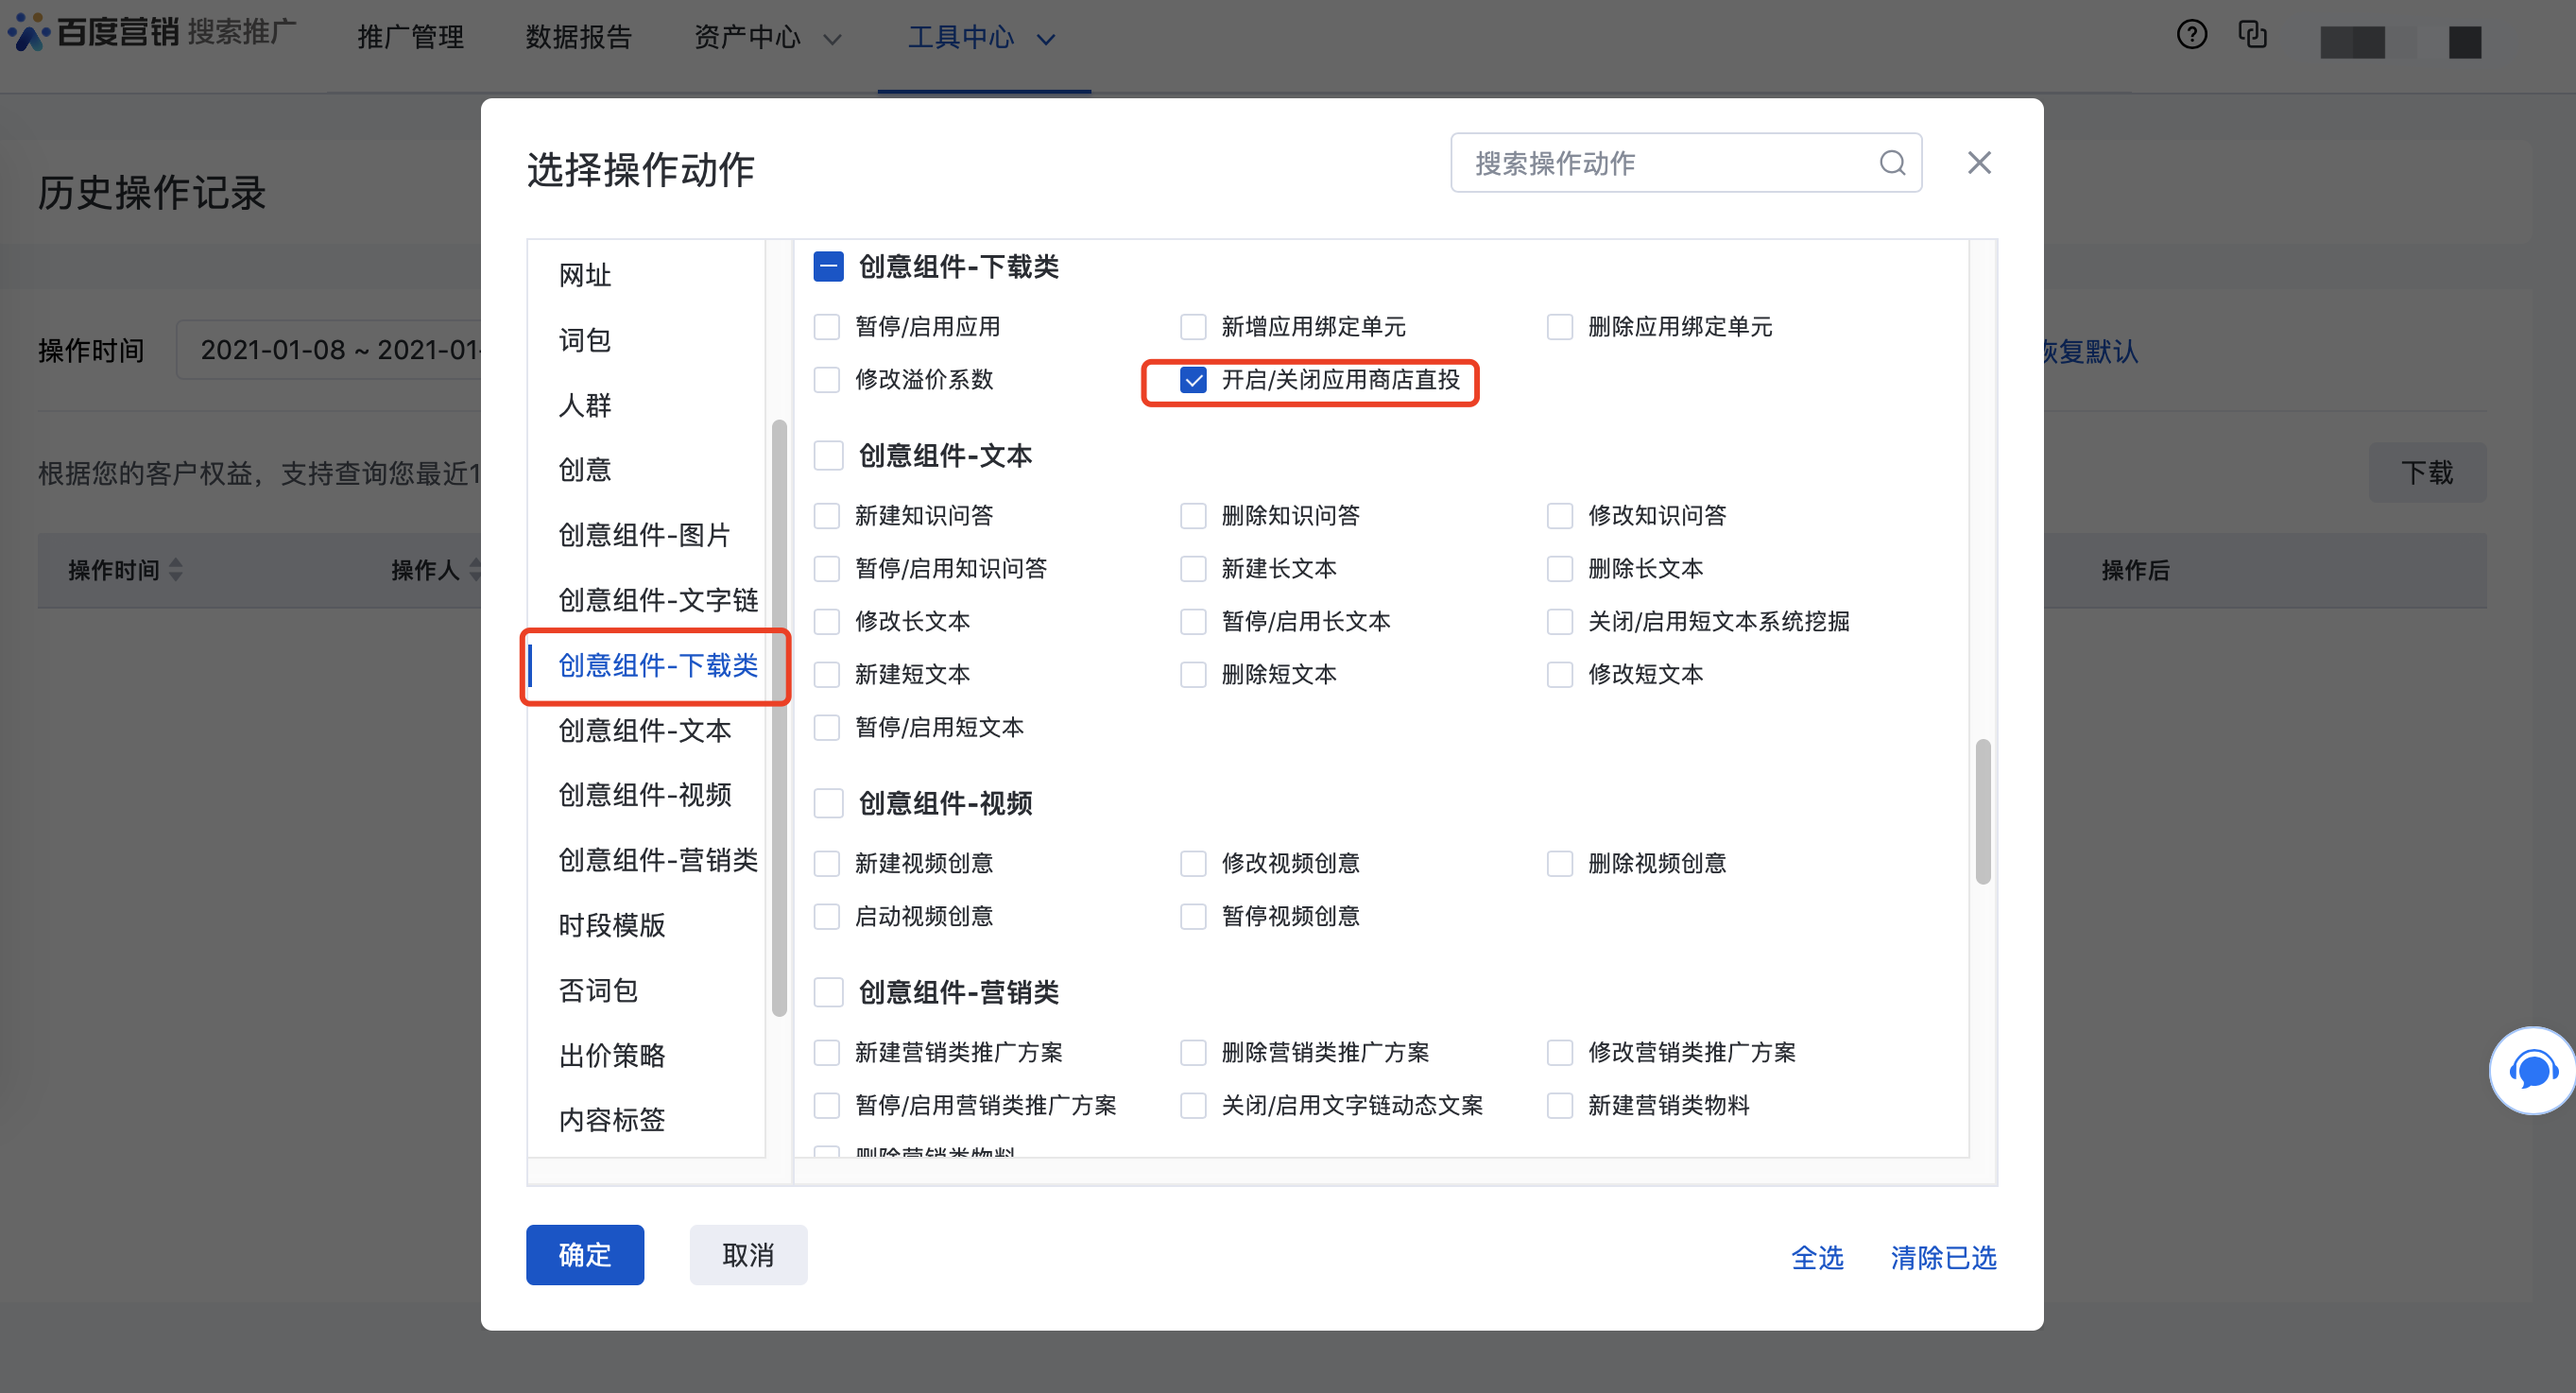Check the 暂停/启用应用 checkbox
Screen dimensions: 2576x1393
point(827,327)
